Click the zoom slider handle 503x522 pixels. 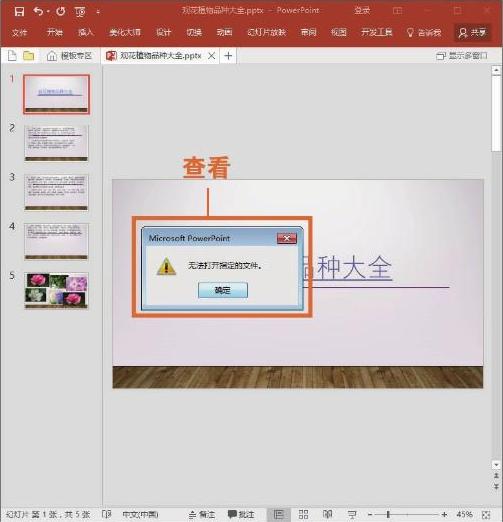(x=388, y=515)
